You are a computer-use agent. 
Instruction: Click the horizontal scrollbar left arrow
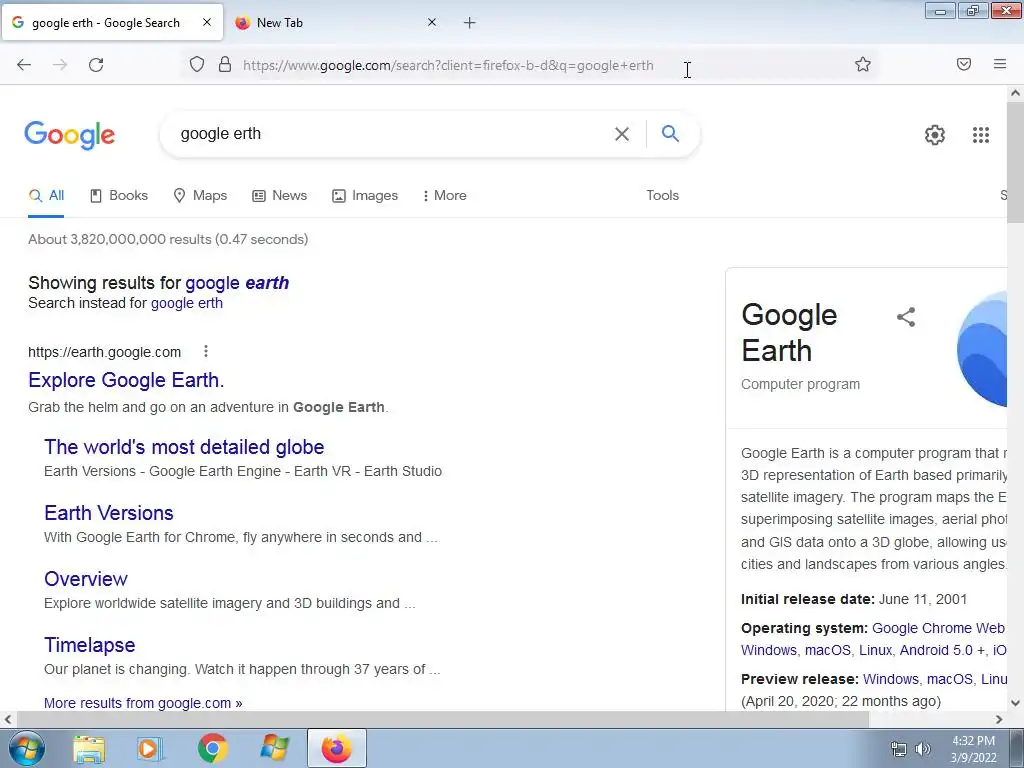coord(8,719)
